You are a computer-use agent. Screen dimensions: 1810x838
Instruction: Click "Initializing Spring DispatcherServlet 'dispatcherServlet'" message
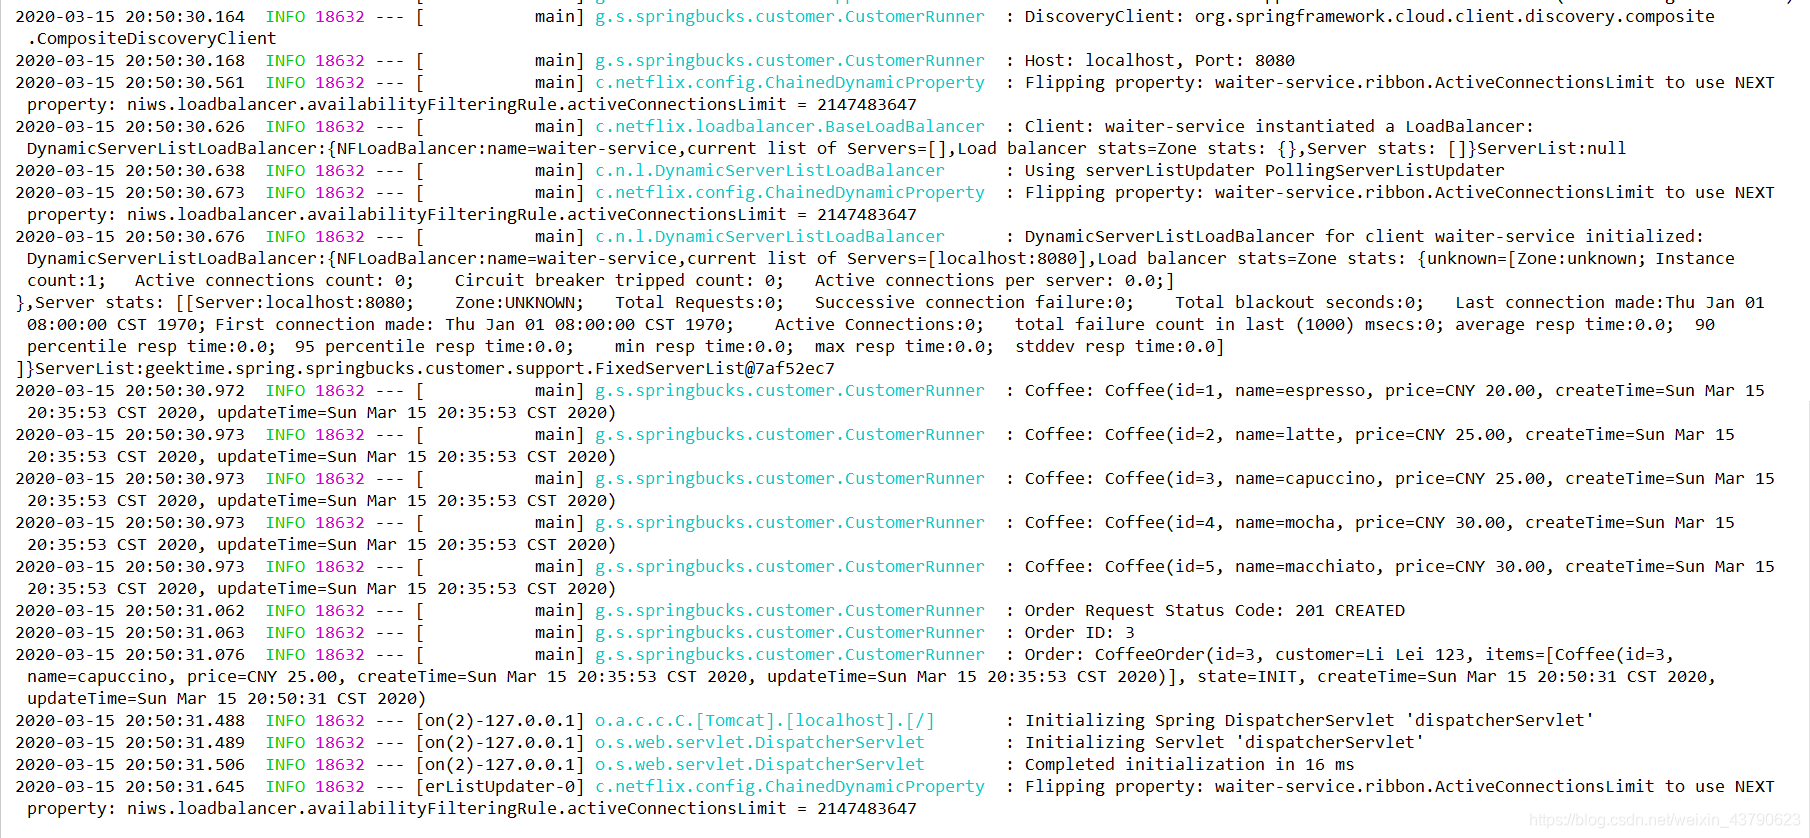point(1309,721)
